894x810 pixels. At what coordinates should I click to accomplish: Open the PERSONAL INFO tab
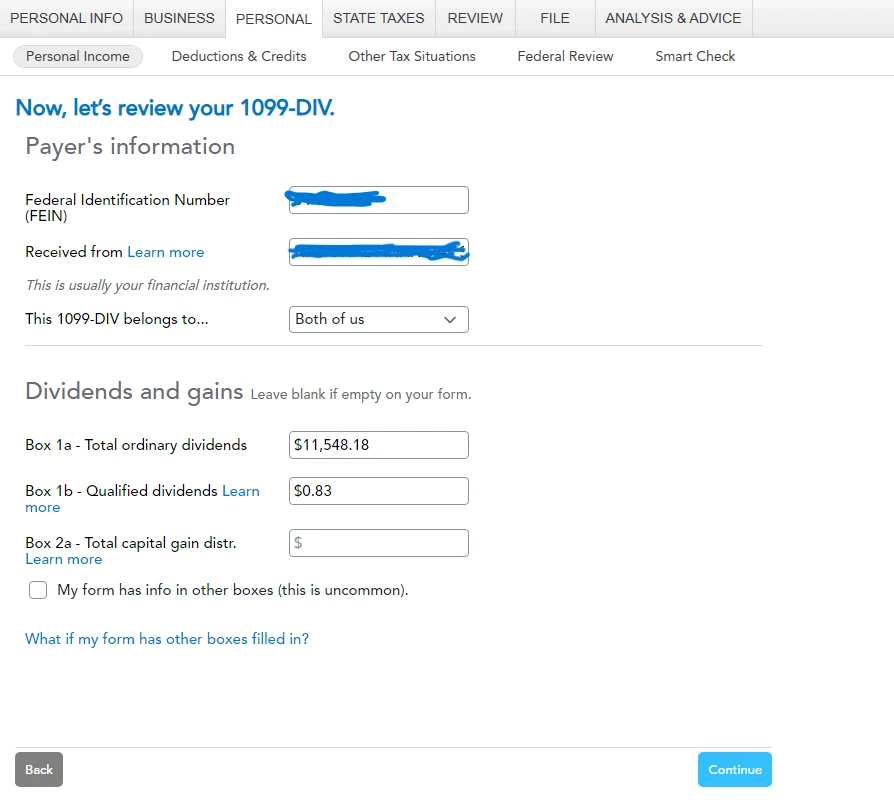(66, 18)
